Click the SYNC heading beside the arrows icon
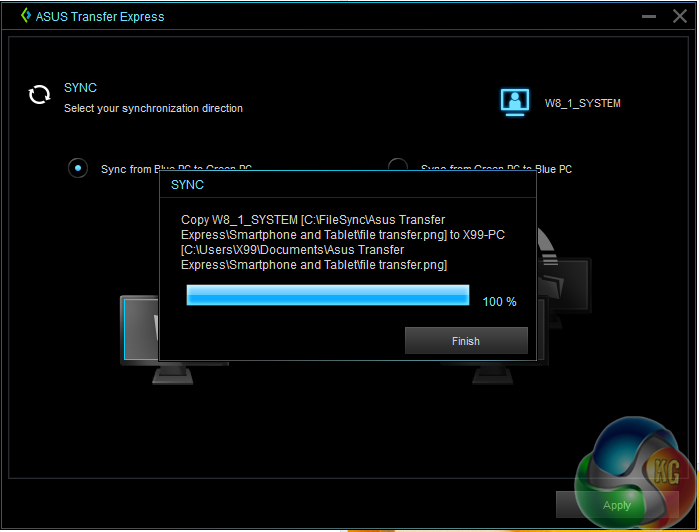699x532 pixels. click(80, 87)
